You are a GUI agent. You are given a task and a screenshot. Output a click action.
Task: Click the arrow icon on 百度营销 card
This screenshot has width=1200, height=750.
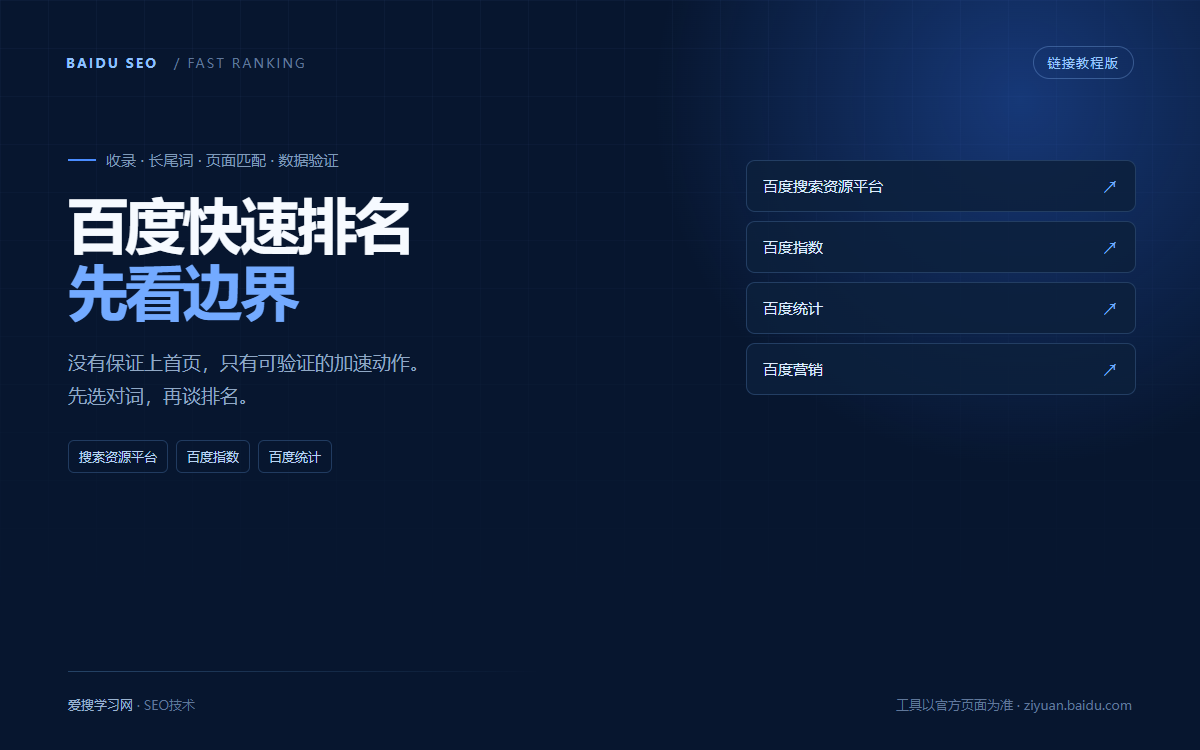point(1109,370)
